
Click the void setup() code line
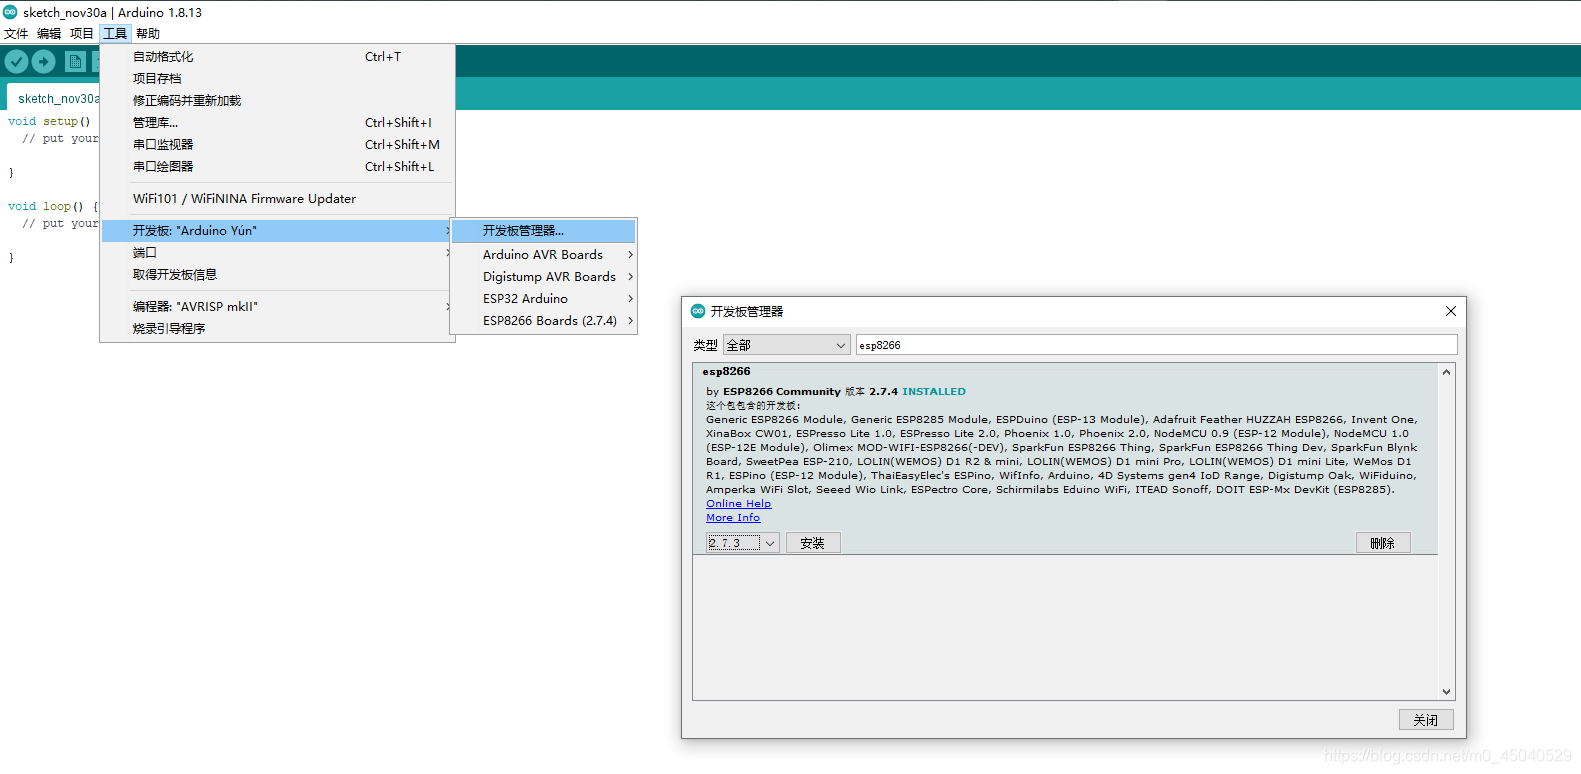49,122
